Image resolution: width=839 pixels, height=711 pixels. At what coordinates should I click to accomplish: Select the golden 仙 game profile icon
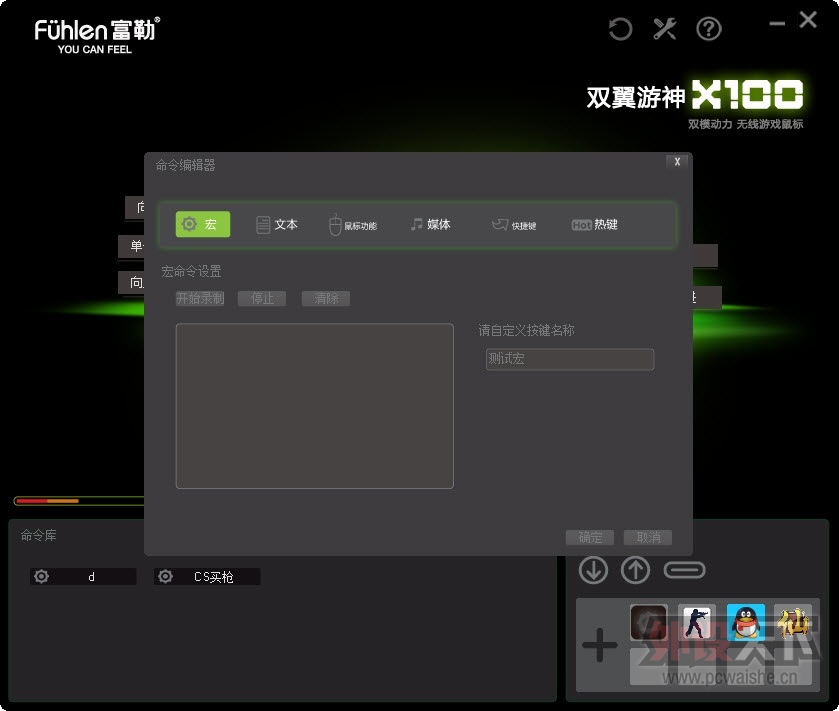click(x=793, y=622)
